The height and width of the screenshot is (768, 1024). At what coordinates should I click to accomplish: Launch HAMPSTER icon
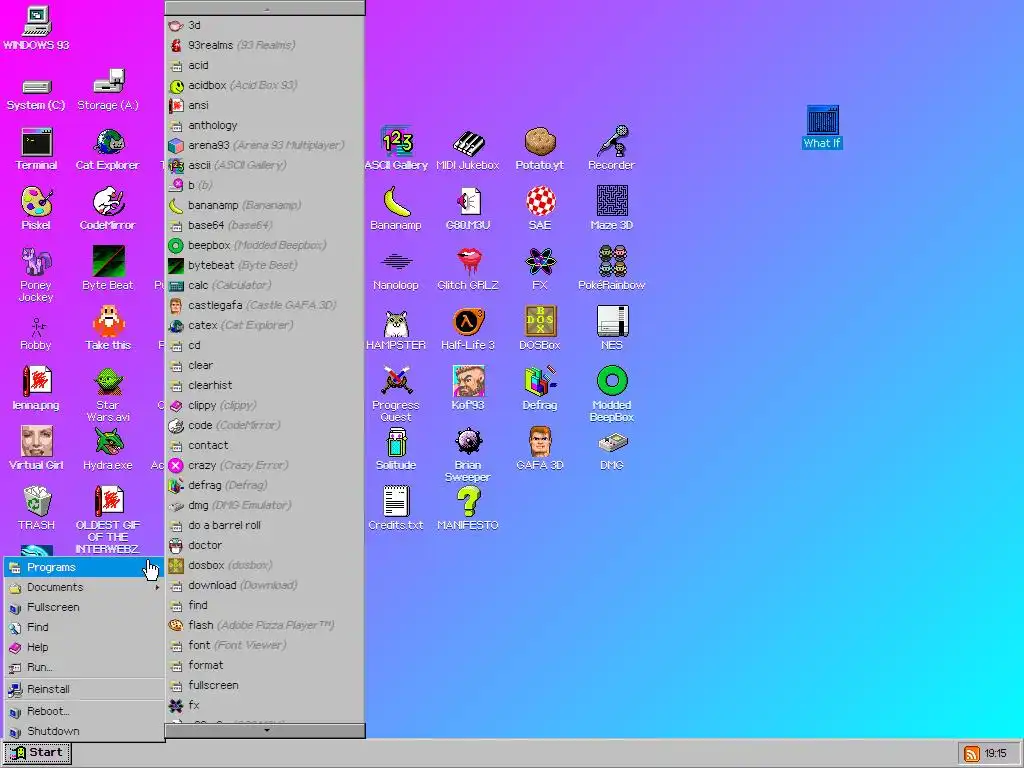pyautogui.click(x=396, y=329)
